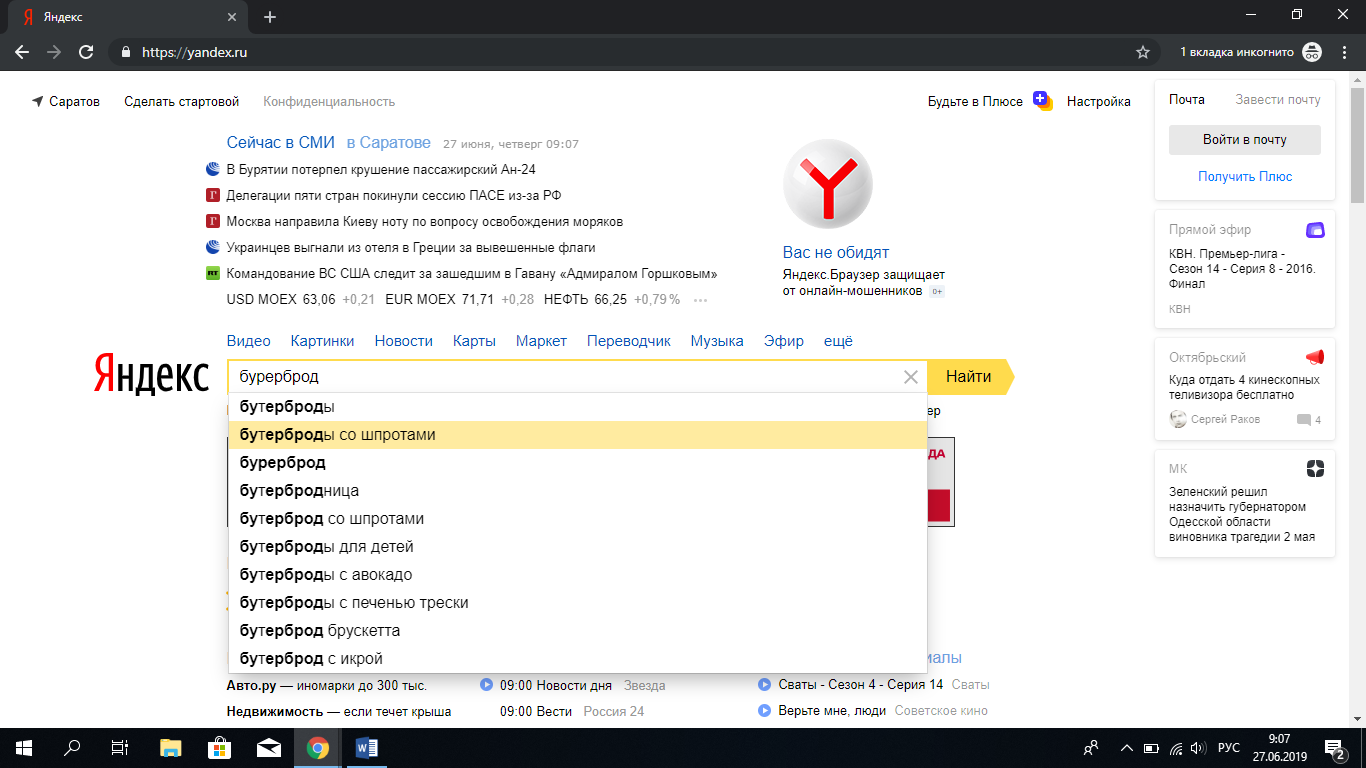Open Word from the taskbar
Image resolution: width=1366 pixels, height=768 pixels.
click(365, 747)
